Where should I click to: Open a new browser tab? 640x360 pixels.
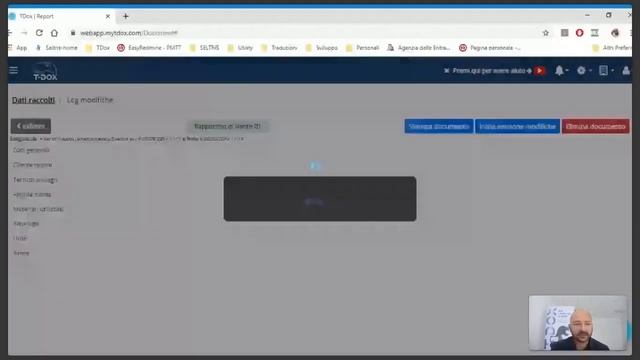point(126,16)
